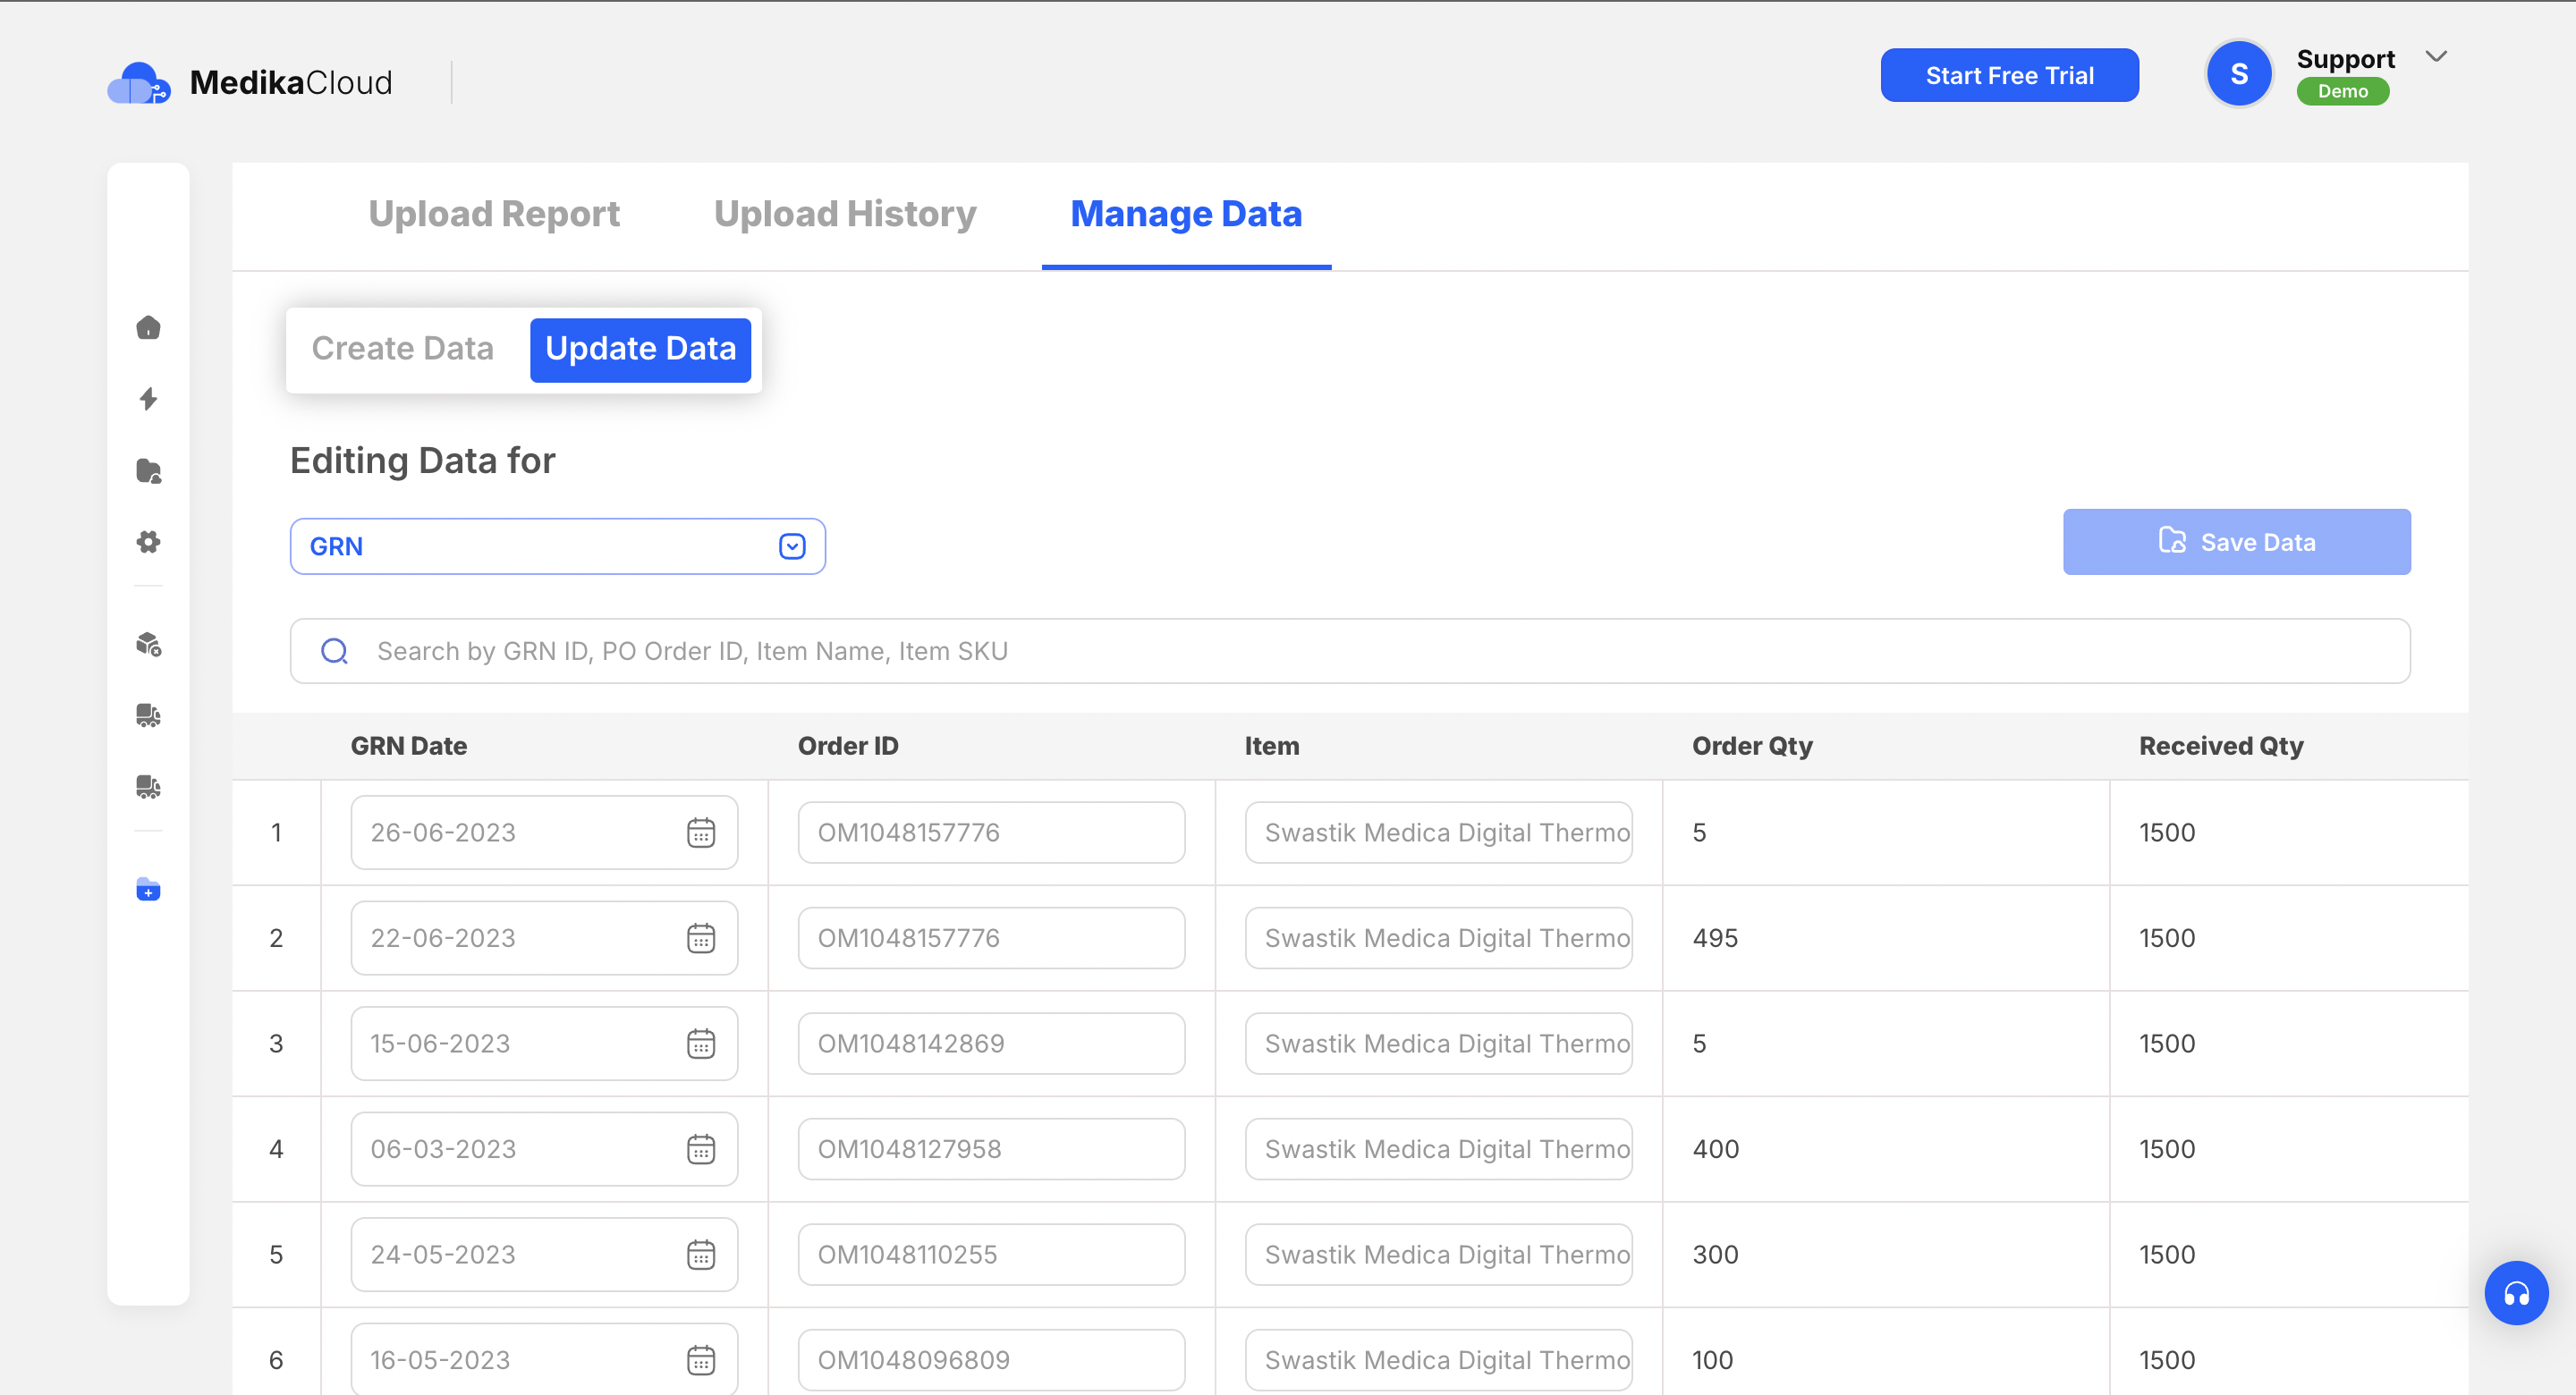Open calendar picker for 15-06-2023 row
The height and width of the screenshot is (1395, 2576).
point(701,1043)
